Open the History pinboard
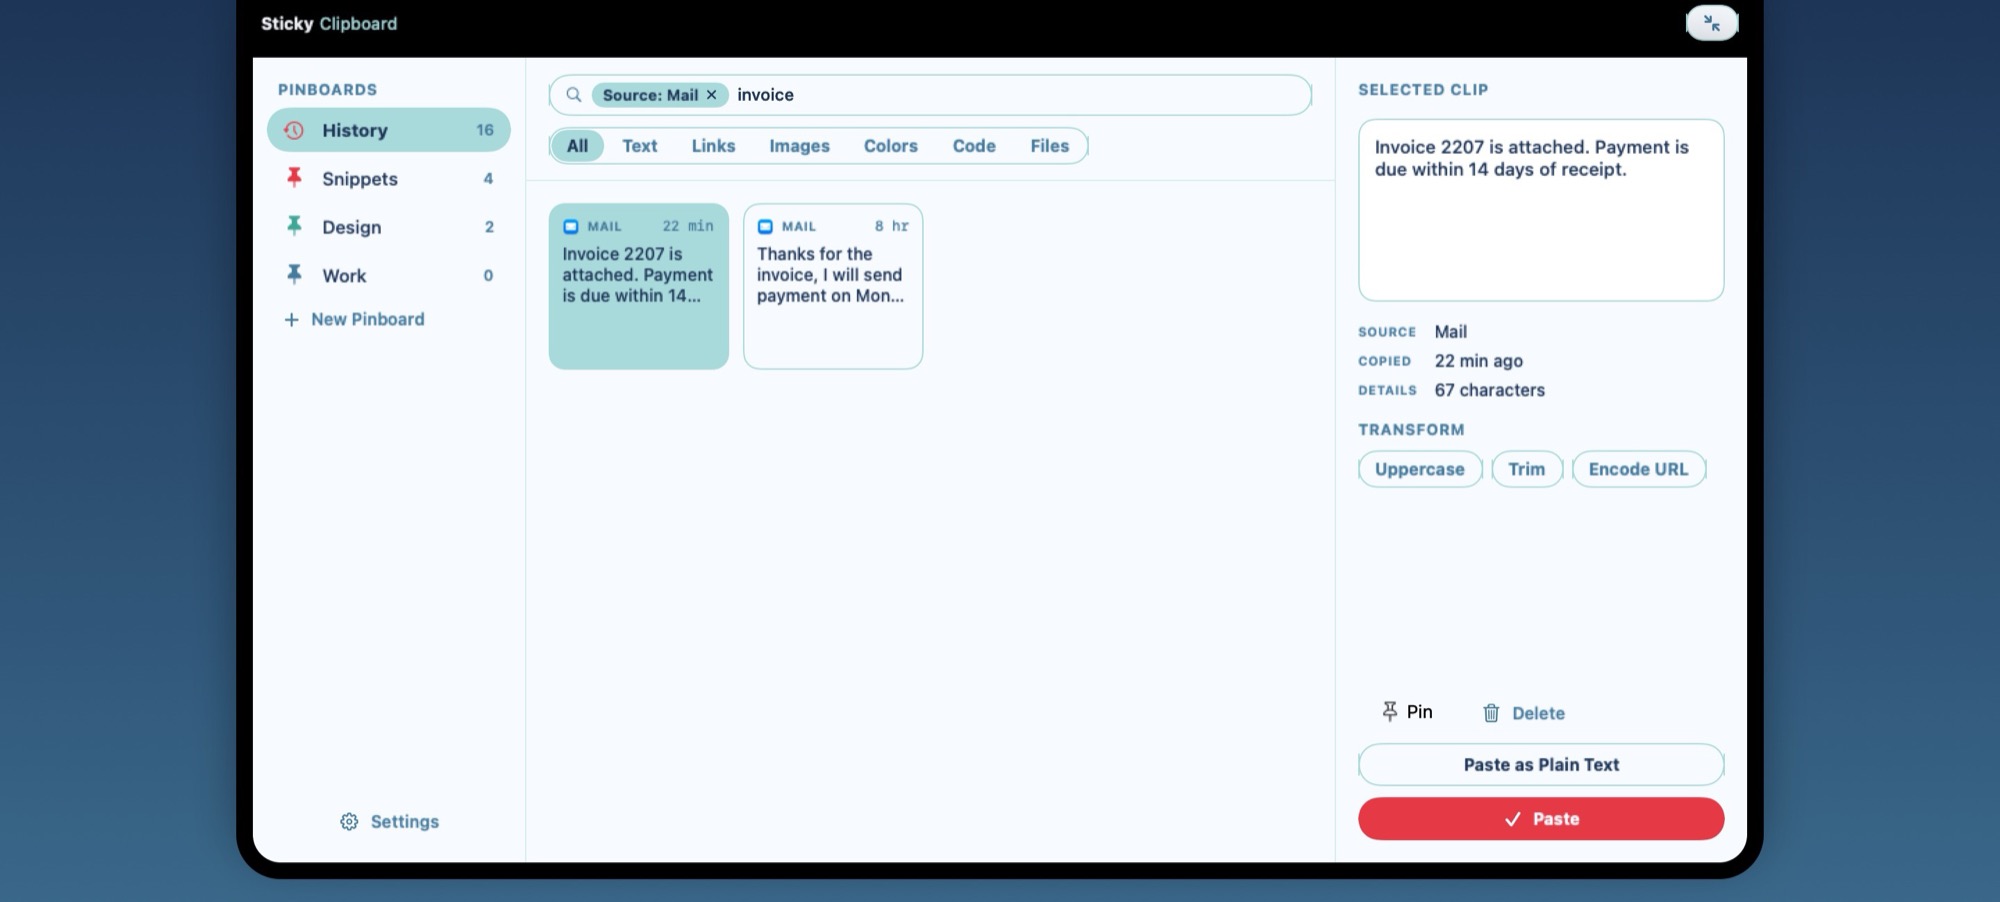 coord(389,130)
